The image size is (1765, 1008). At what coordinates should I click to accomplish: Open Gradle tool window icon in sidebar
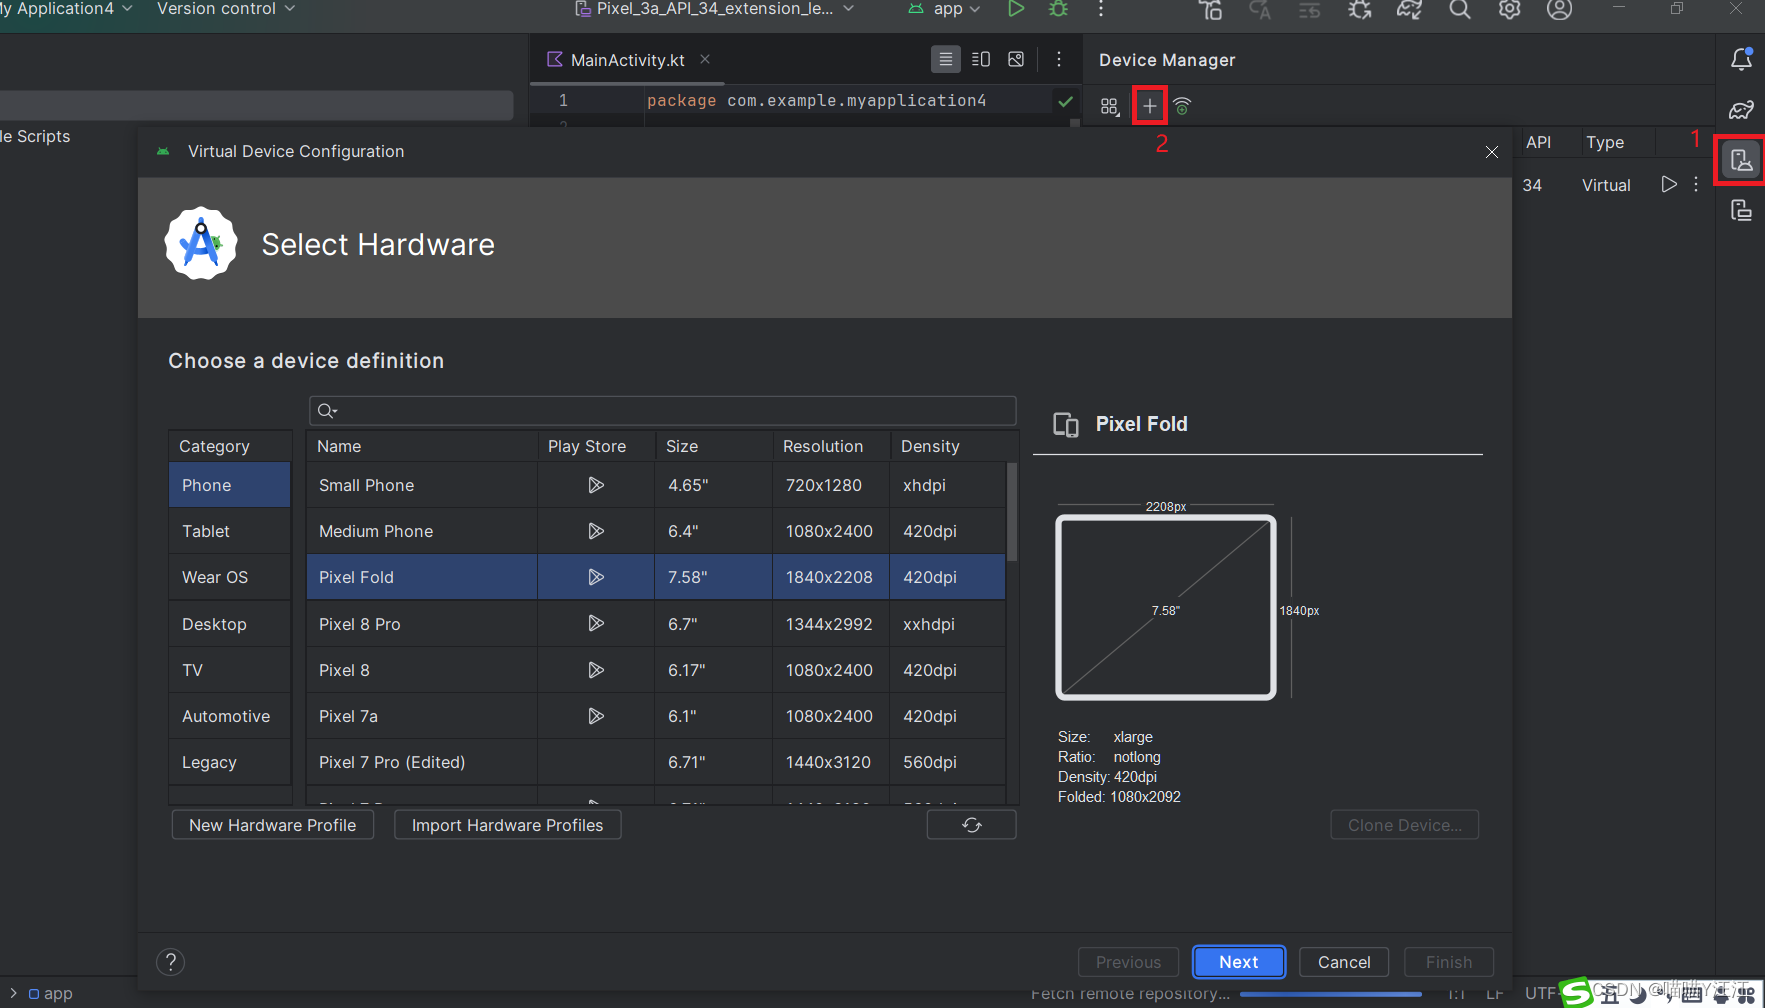point(1741,110)
